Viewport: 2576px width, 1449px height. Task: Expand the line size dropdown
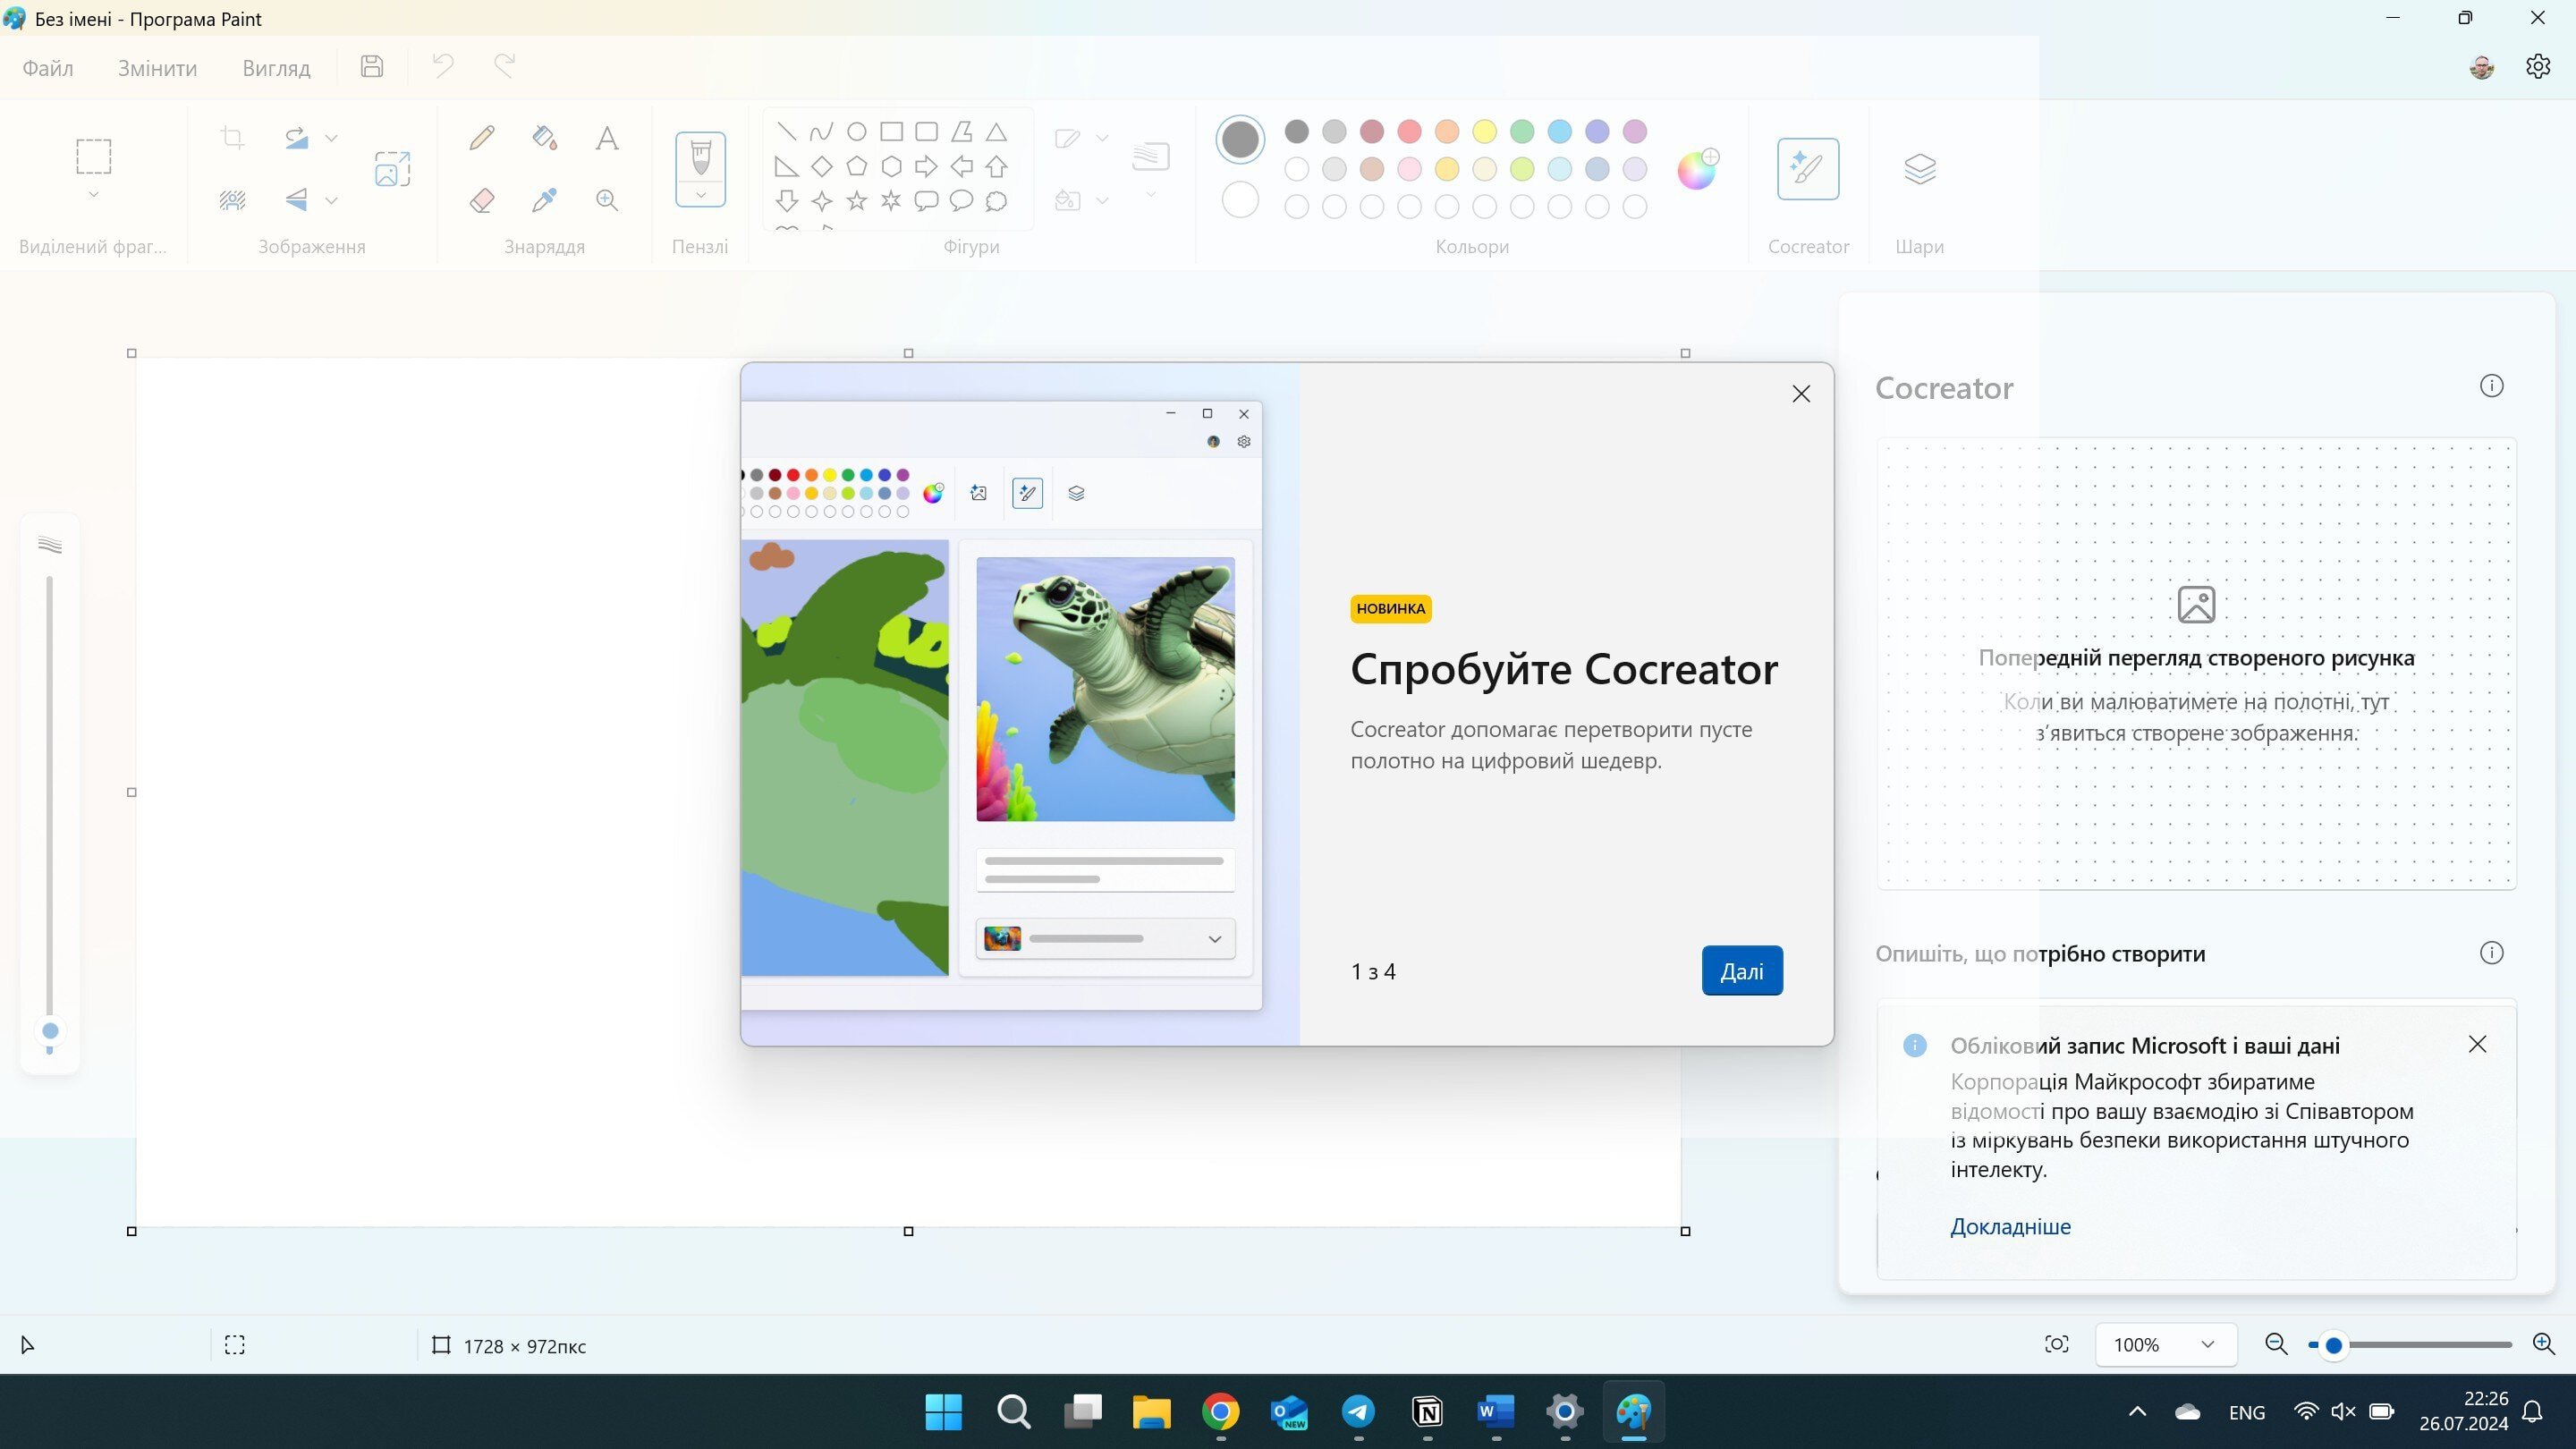[x=1151, y=194]
